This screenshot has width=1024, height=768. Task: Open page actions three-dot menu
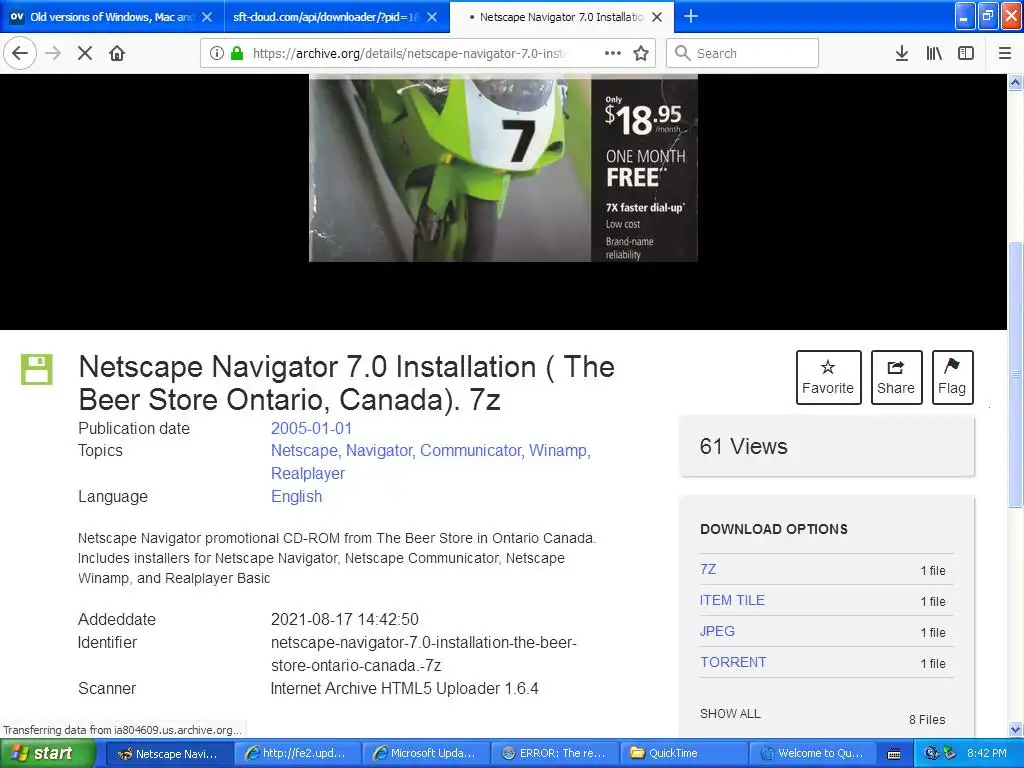click(x=613, y=53)
